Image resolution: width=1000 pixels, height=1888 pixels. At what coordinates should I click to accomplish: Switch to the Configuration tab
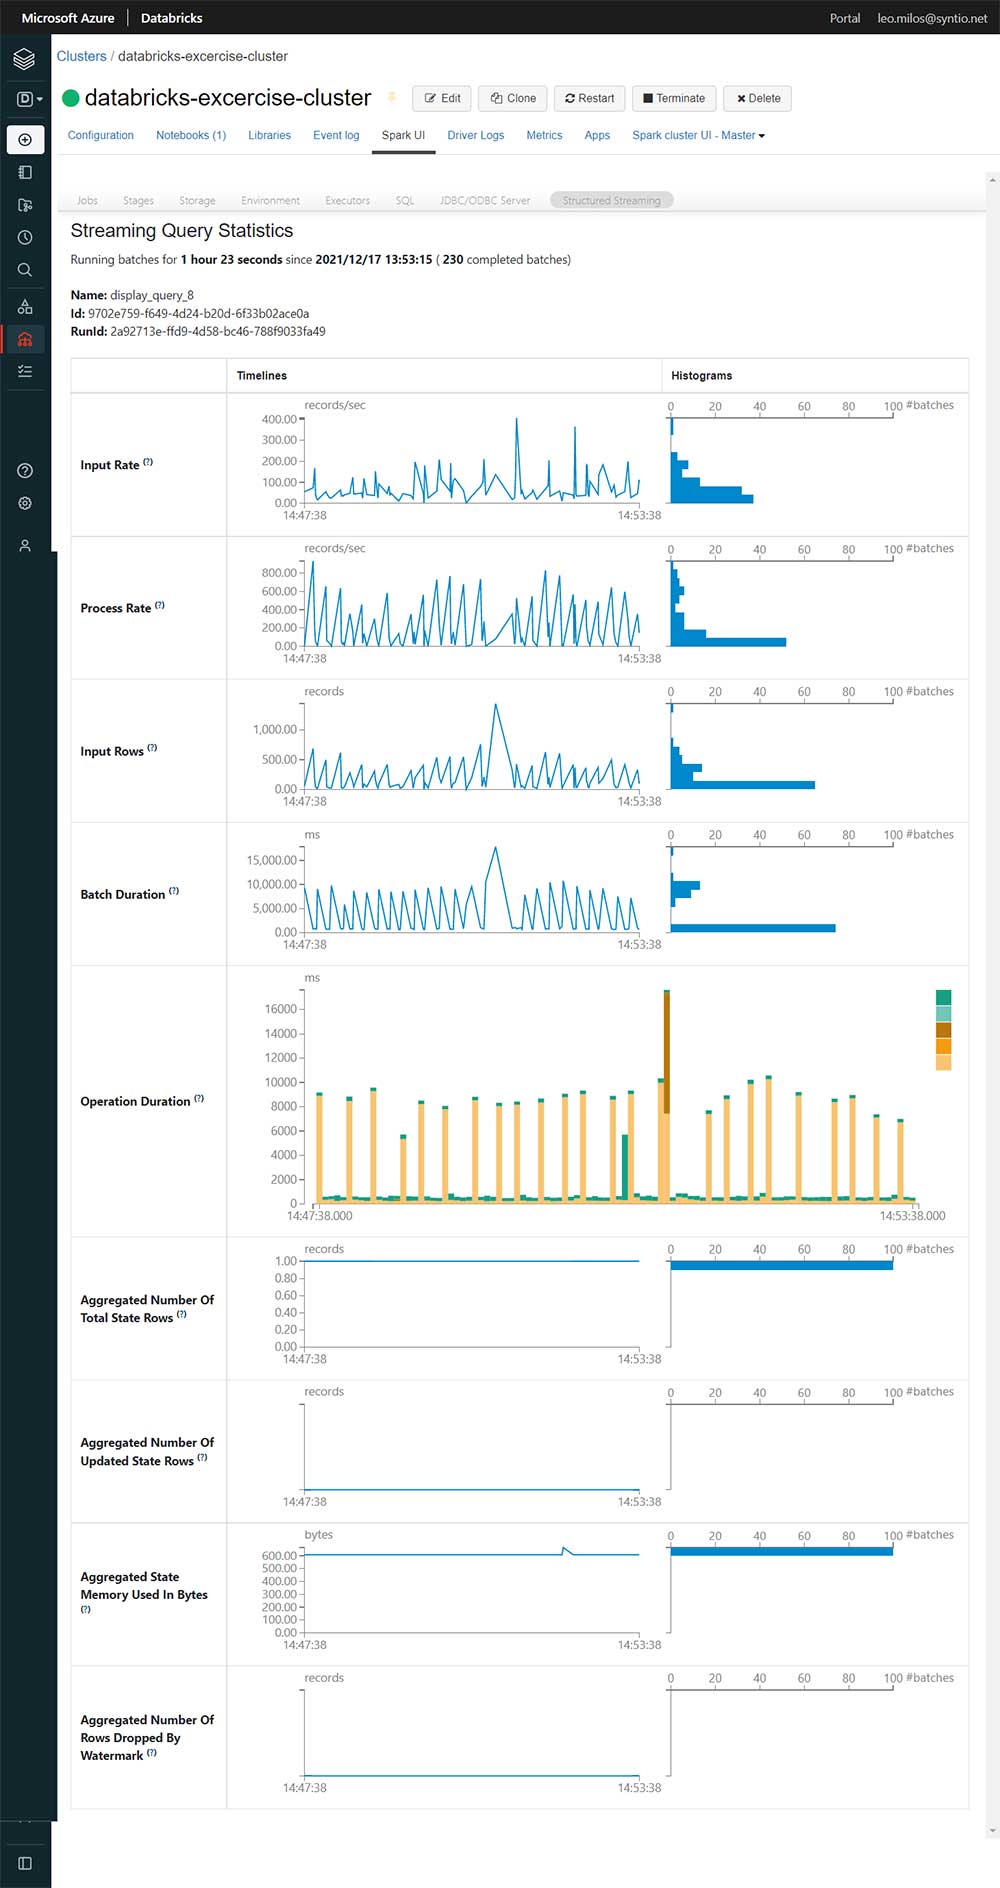[101, 135]
